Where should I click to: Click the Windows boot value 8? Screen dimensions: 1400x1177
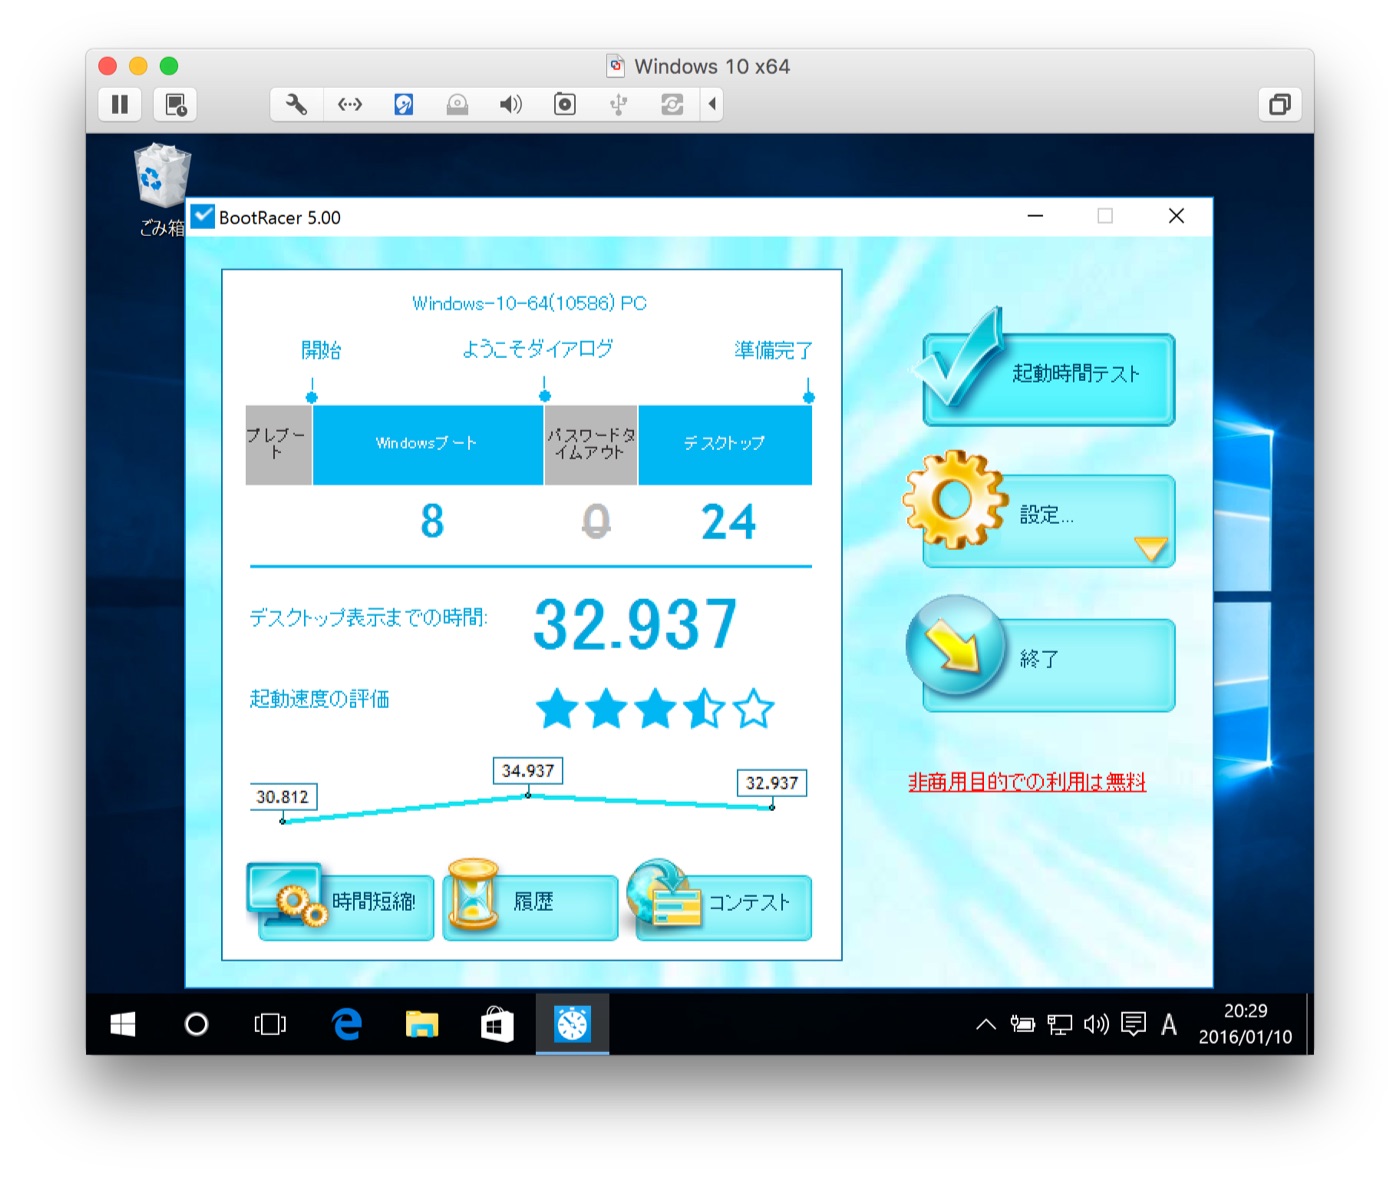432,521
